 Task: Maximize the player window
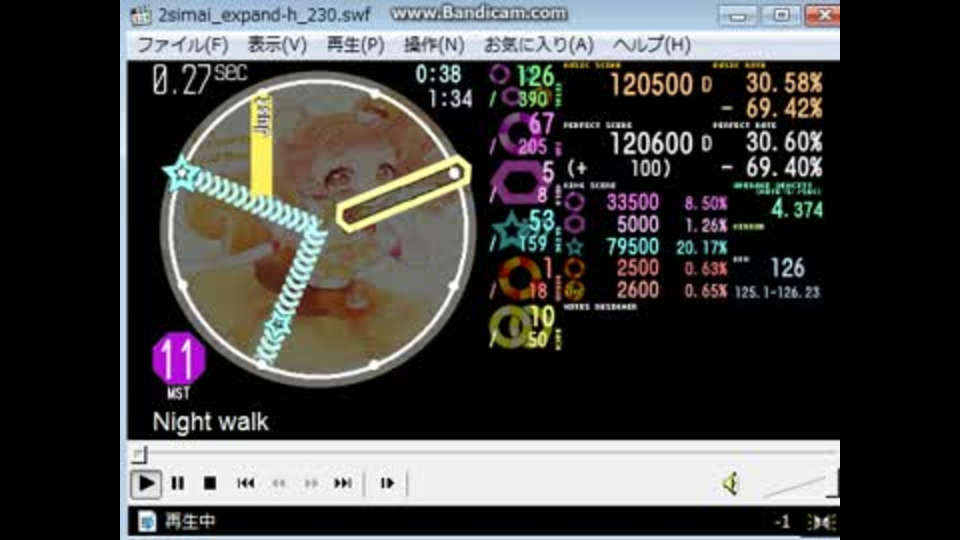pyautogui.click(x=781, y=15)
